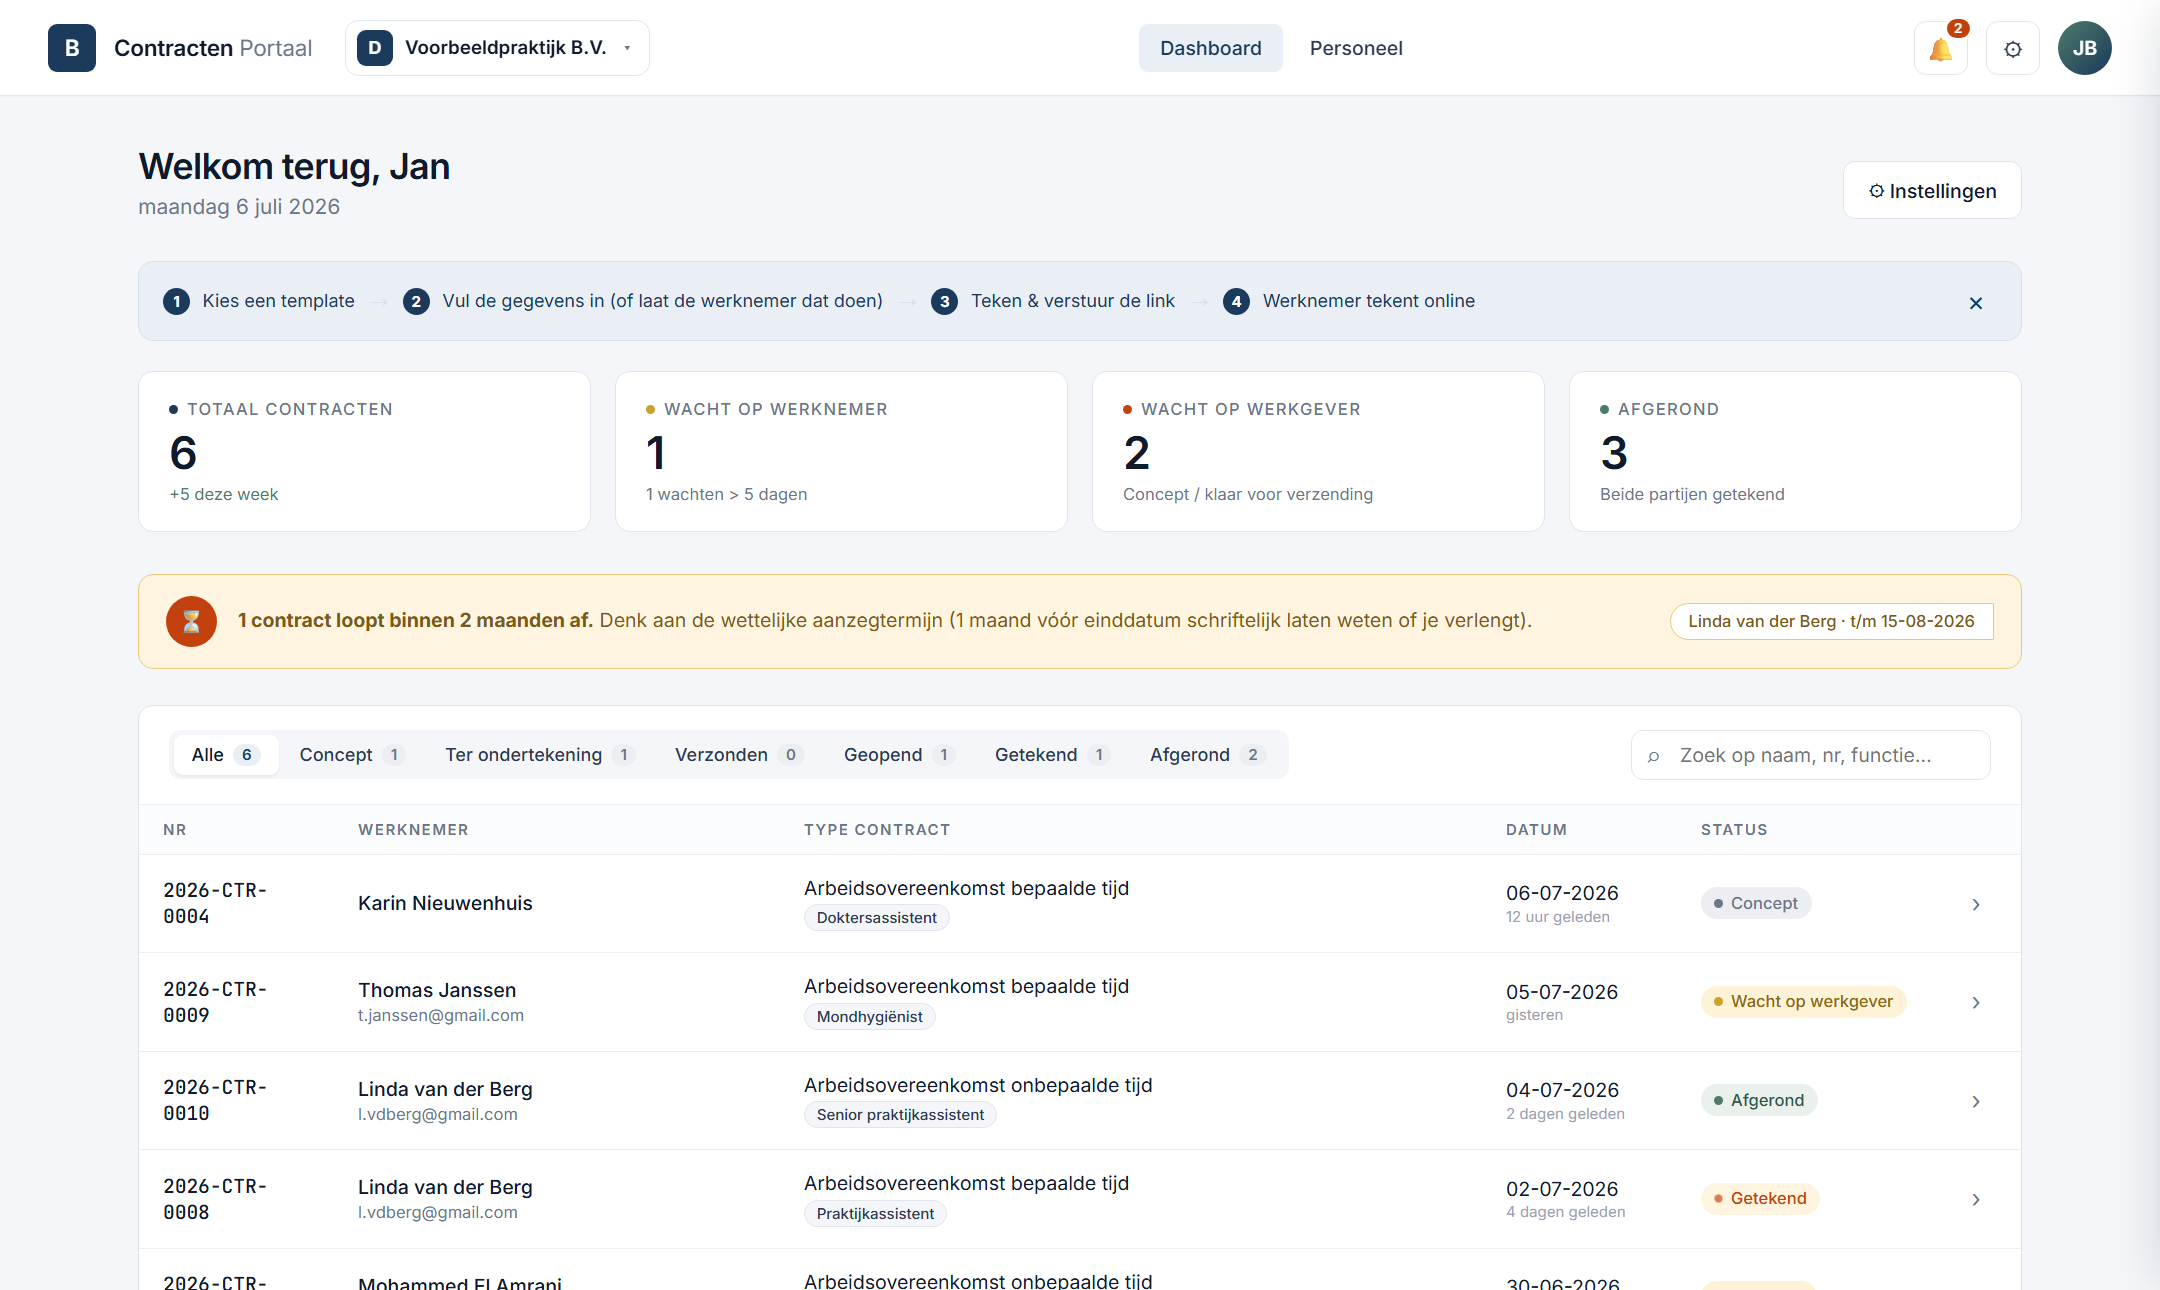This screenshot has height=1290, width=2160.
Task: Select the Alle filter tab
Action: pos(225,755)
